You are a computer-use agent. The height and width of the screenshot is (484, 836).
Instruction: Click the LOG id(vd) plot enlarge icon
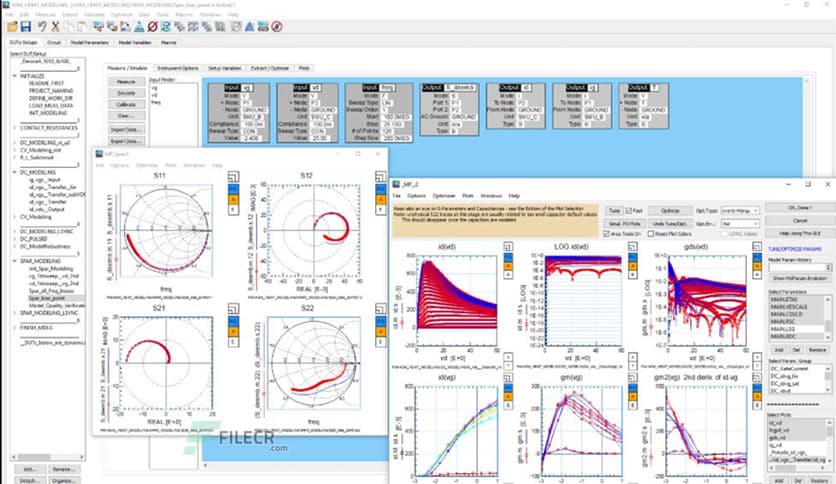click(x=632, y=247)
